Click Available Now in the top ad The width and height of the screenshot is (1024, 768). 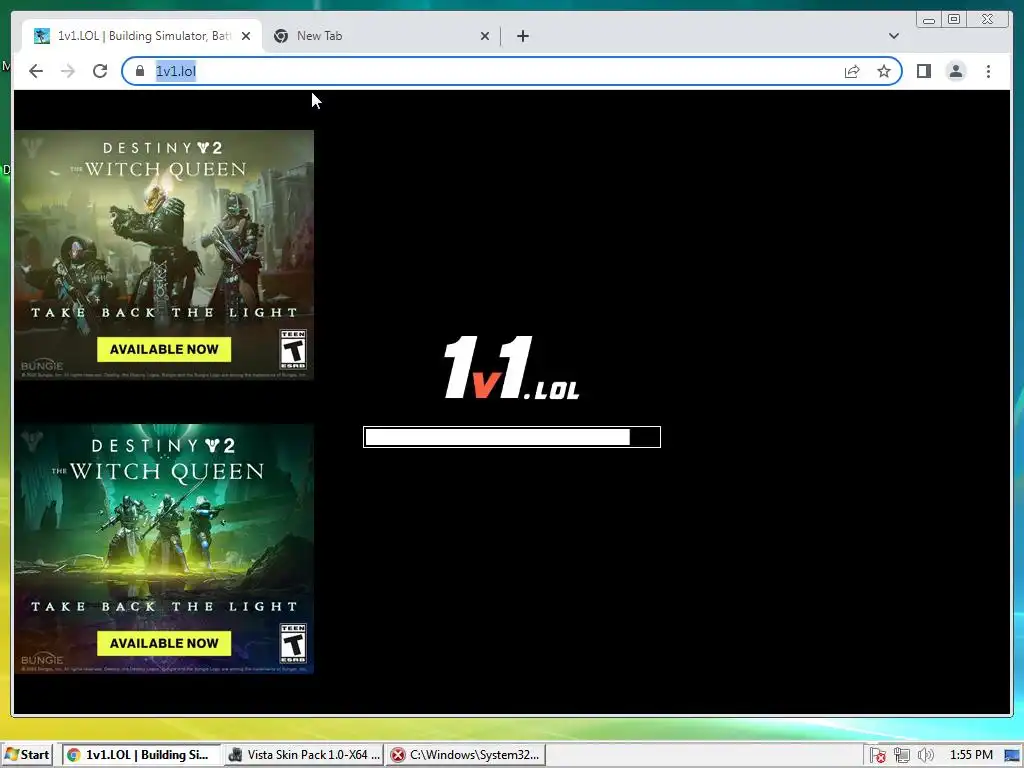pos(164,349)
